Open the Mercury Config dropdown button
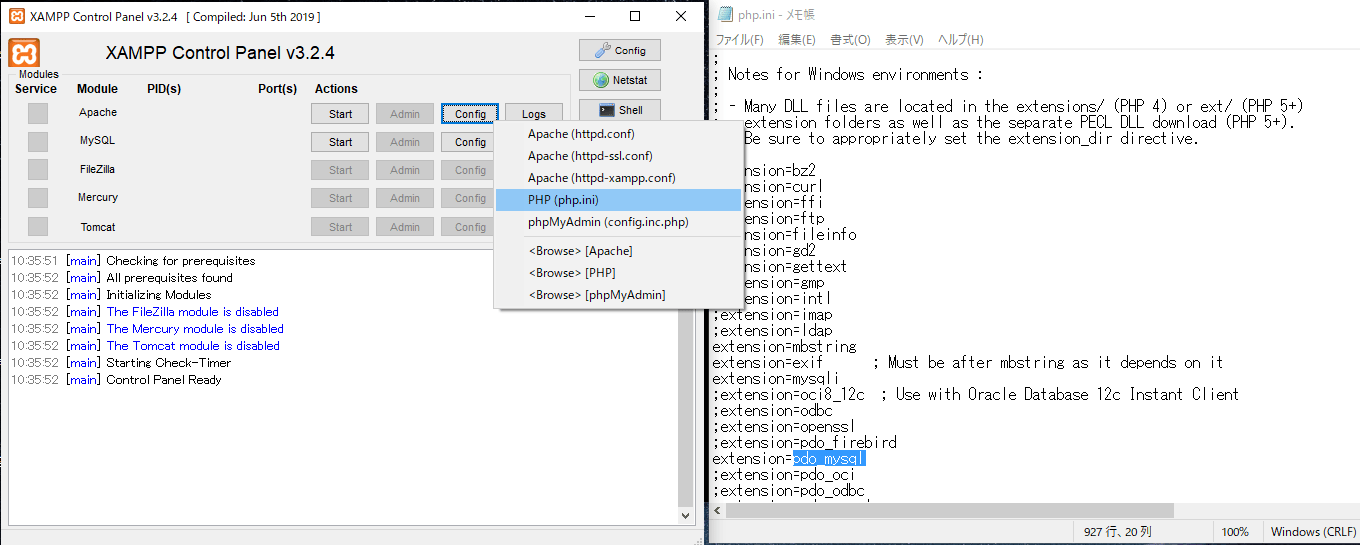The image size is (1360, 550). [x=468, y=198]
